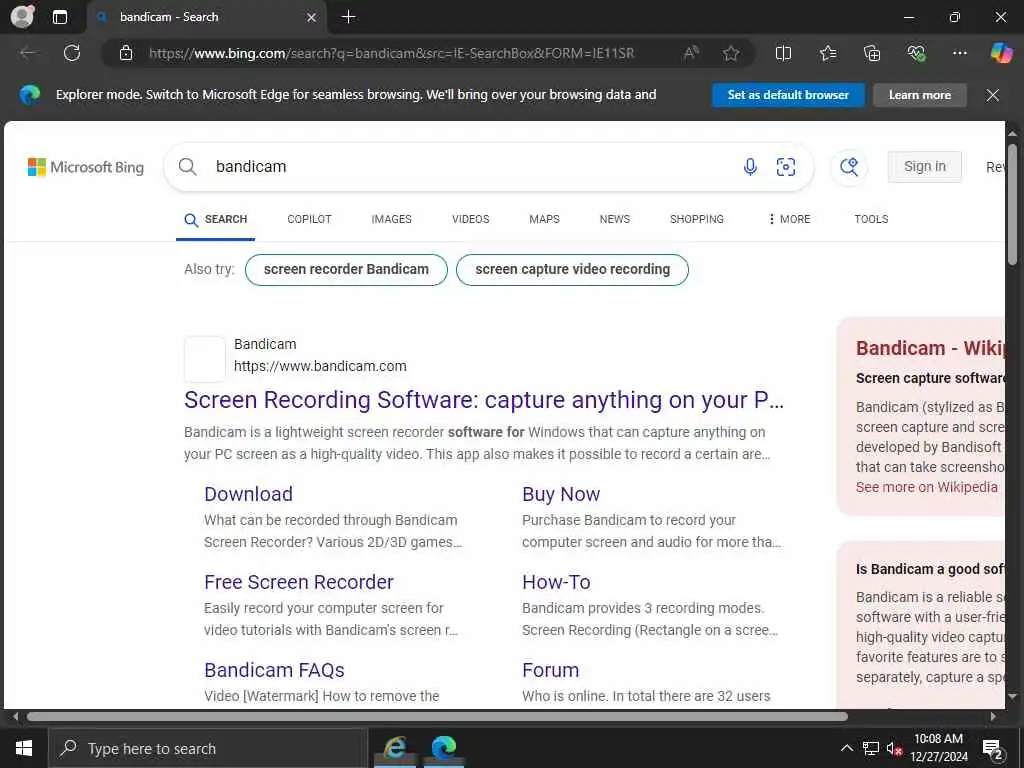Viewport: 1024px width, 768px height.
Task: Open Screen Recording Software result title
Action: 484,400
